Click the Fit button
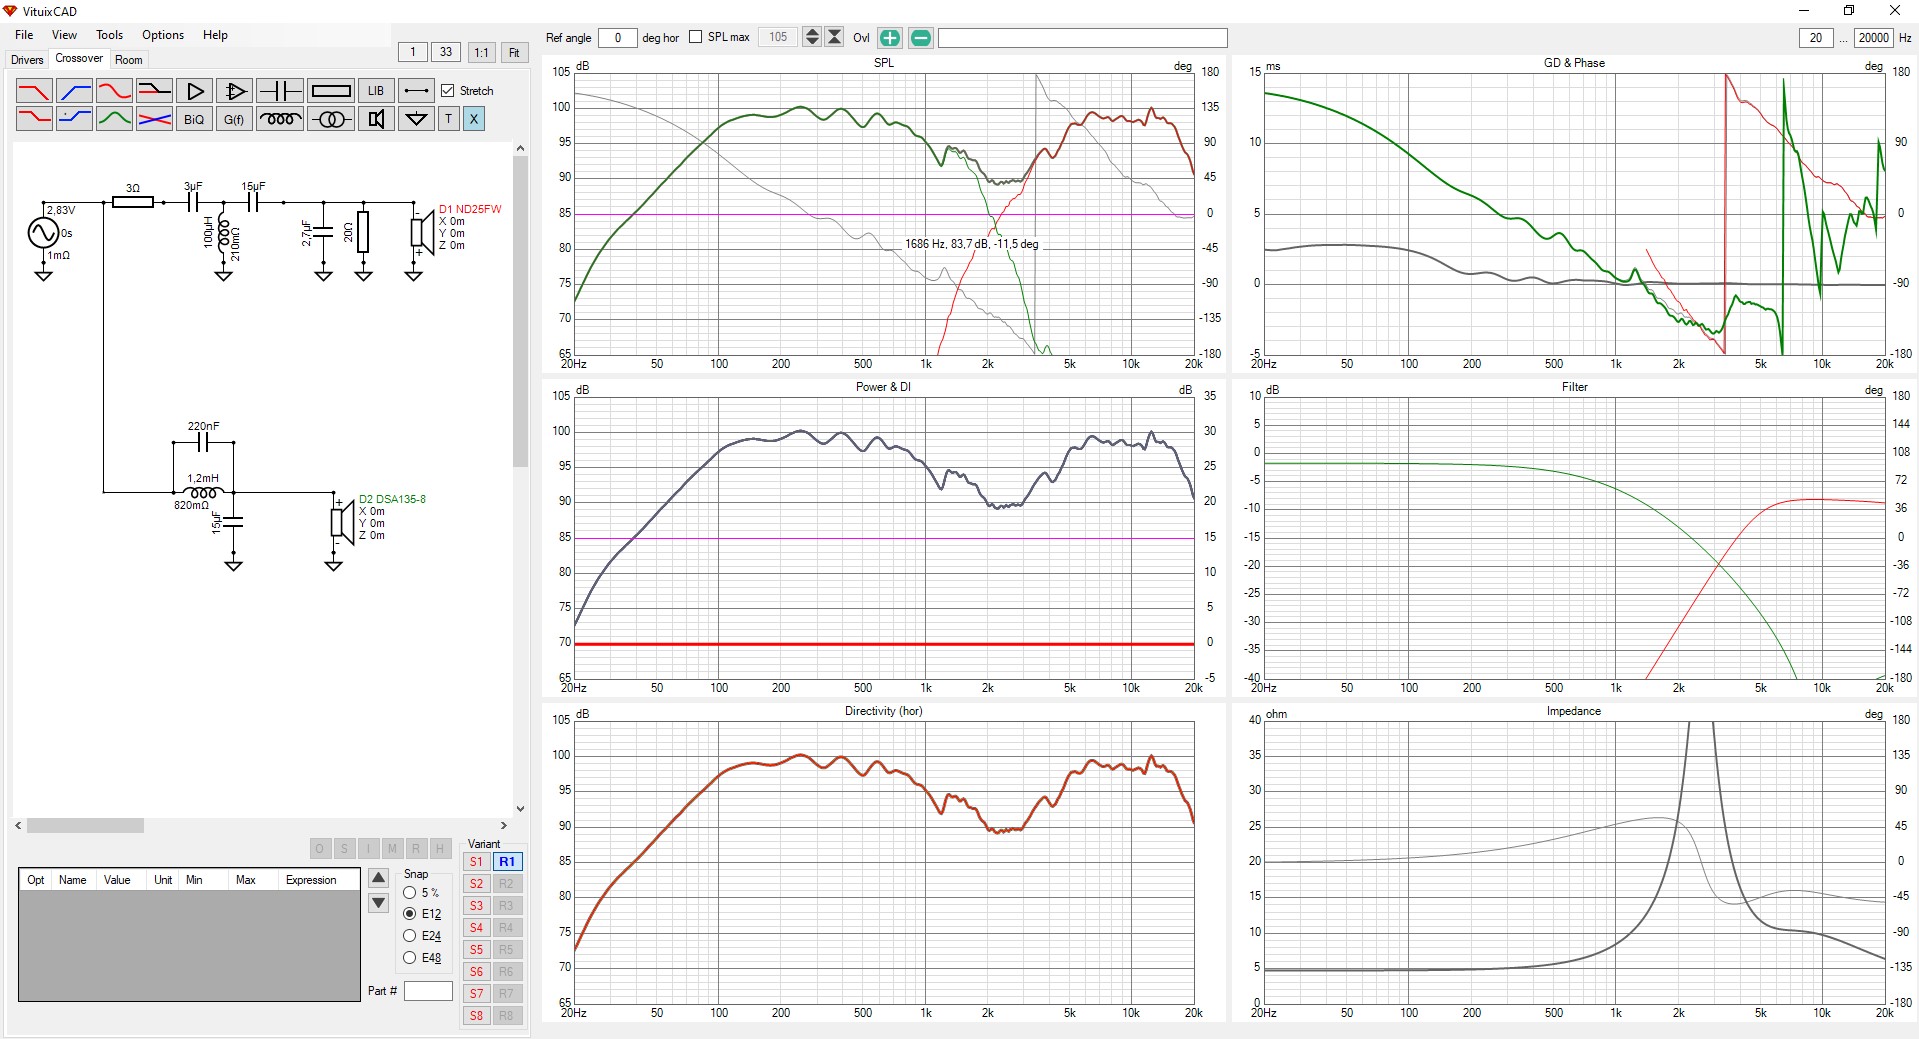The width and height of the screenshot is (1919, 1039). point(514,53)
